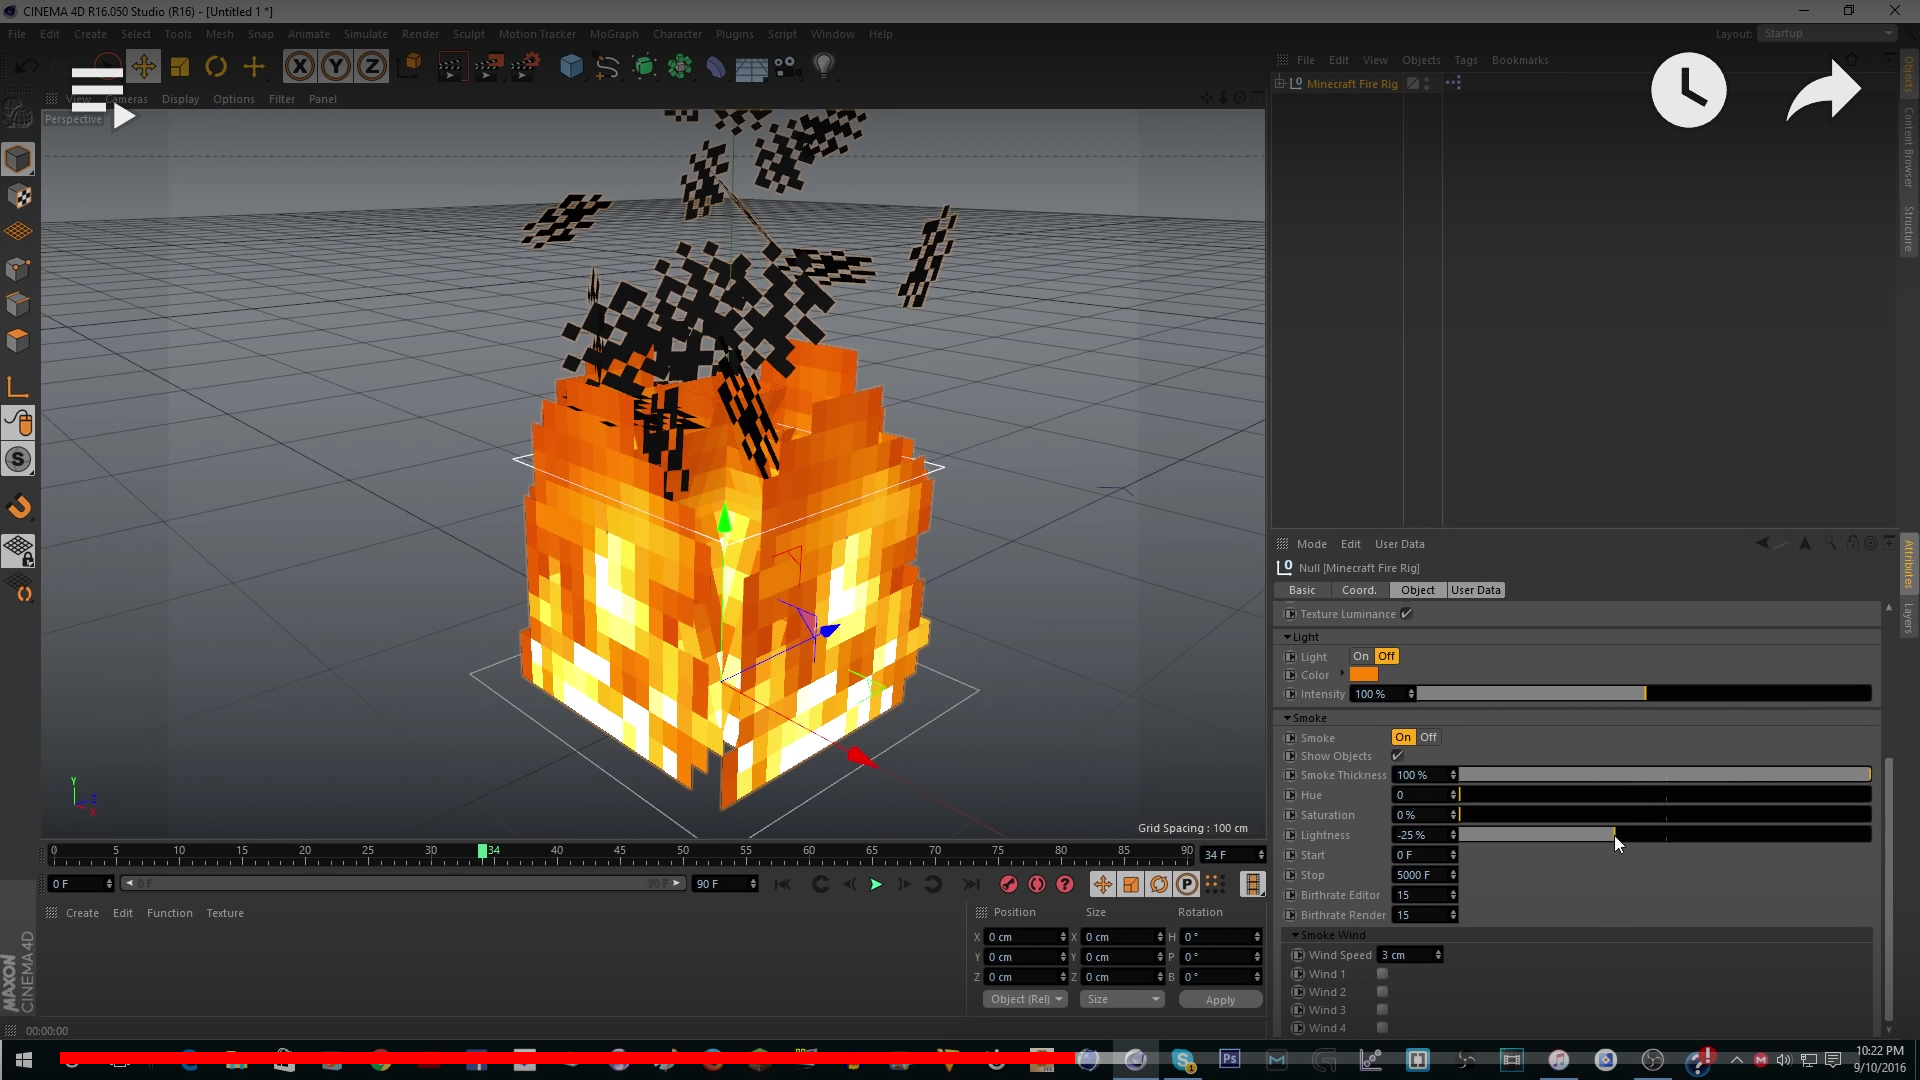Image resolution: width=1920 pixels, height=1080 pixels.
Task: Click Render View clapperboard icon
Action: coord(451,67)
